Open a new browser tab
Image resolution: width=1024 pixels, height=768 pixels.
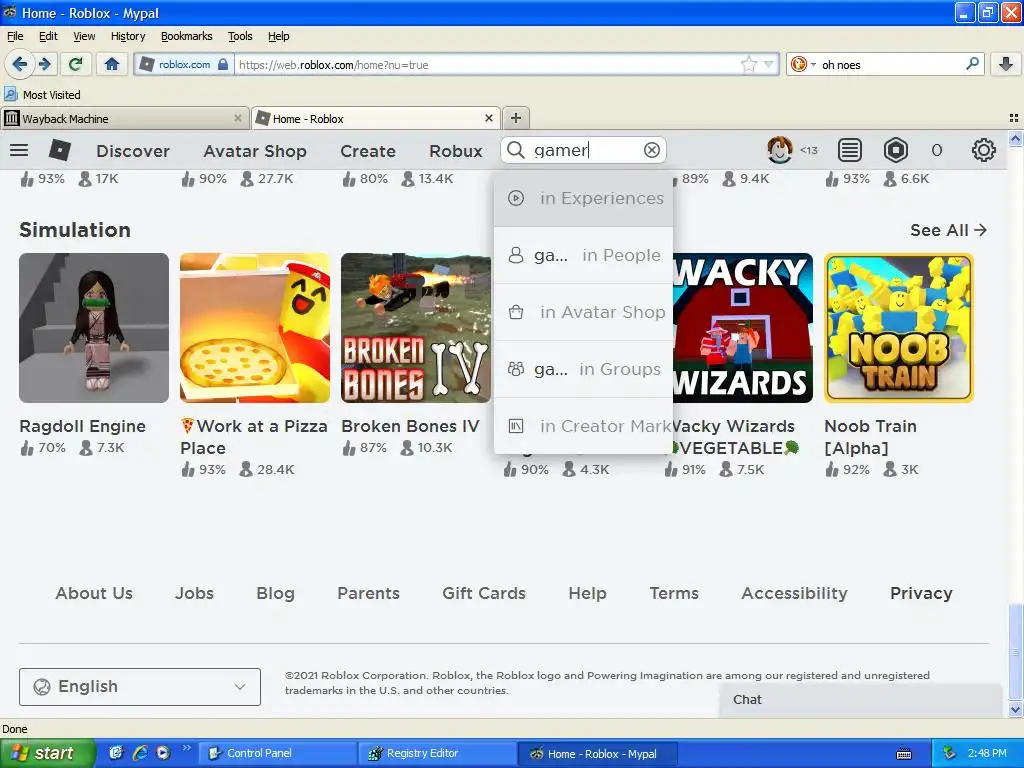[x=516, y=118]
